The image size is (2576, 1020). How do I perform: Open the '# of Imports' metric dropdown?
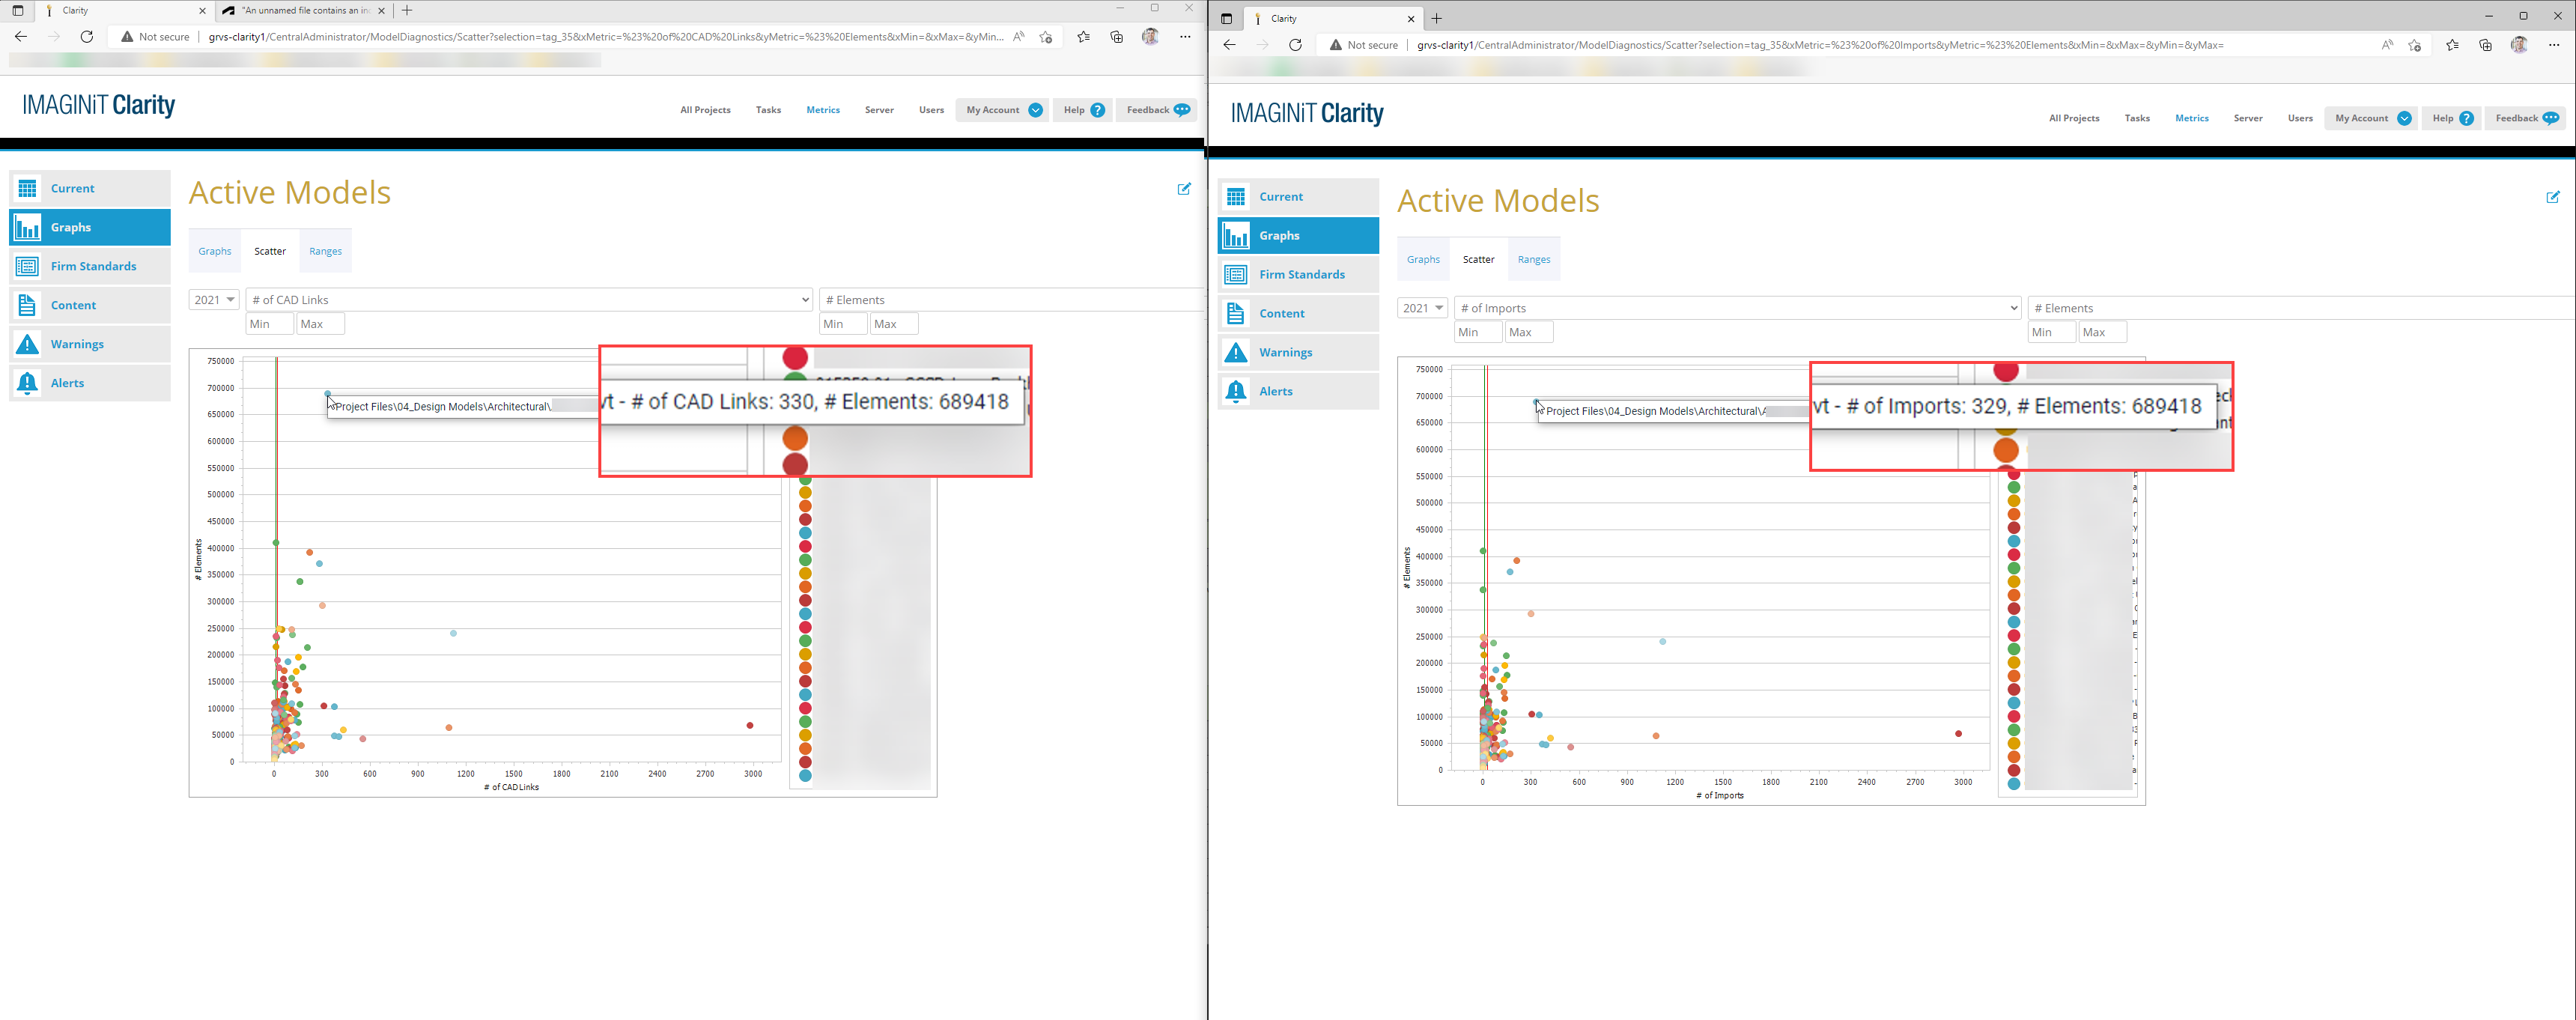coord(1738,308)
